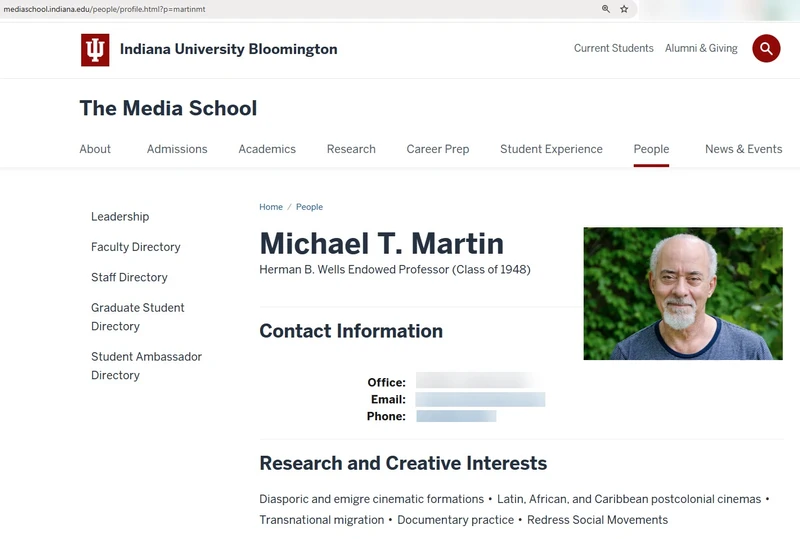Click the Home breadcrumb link
The width and height of the screenshot is (800, 539).
271,207
